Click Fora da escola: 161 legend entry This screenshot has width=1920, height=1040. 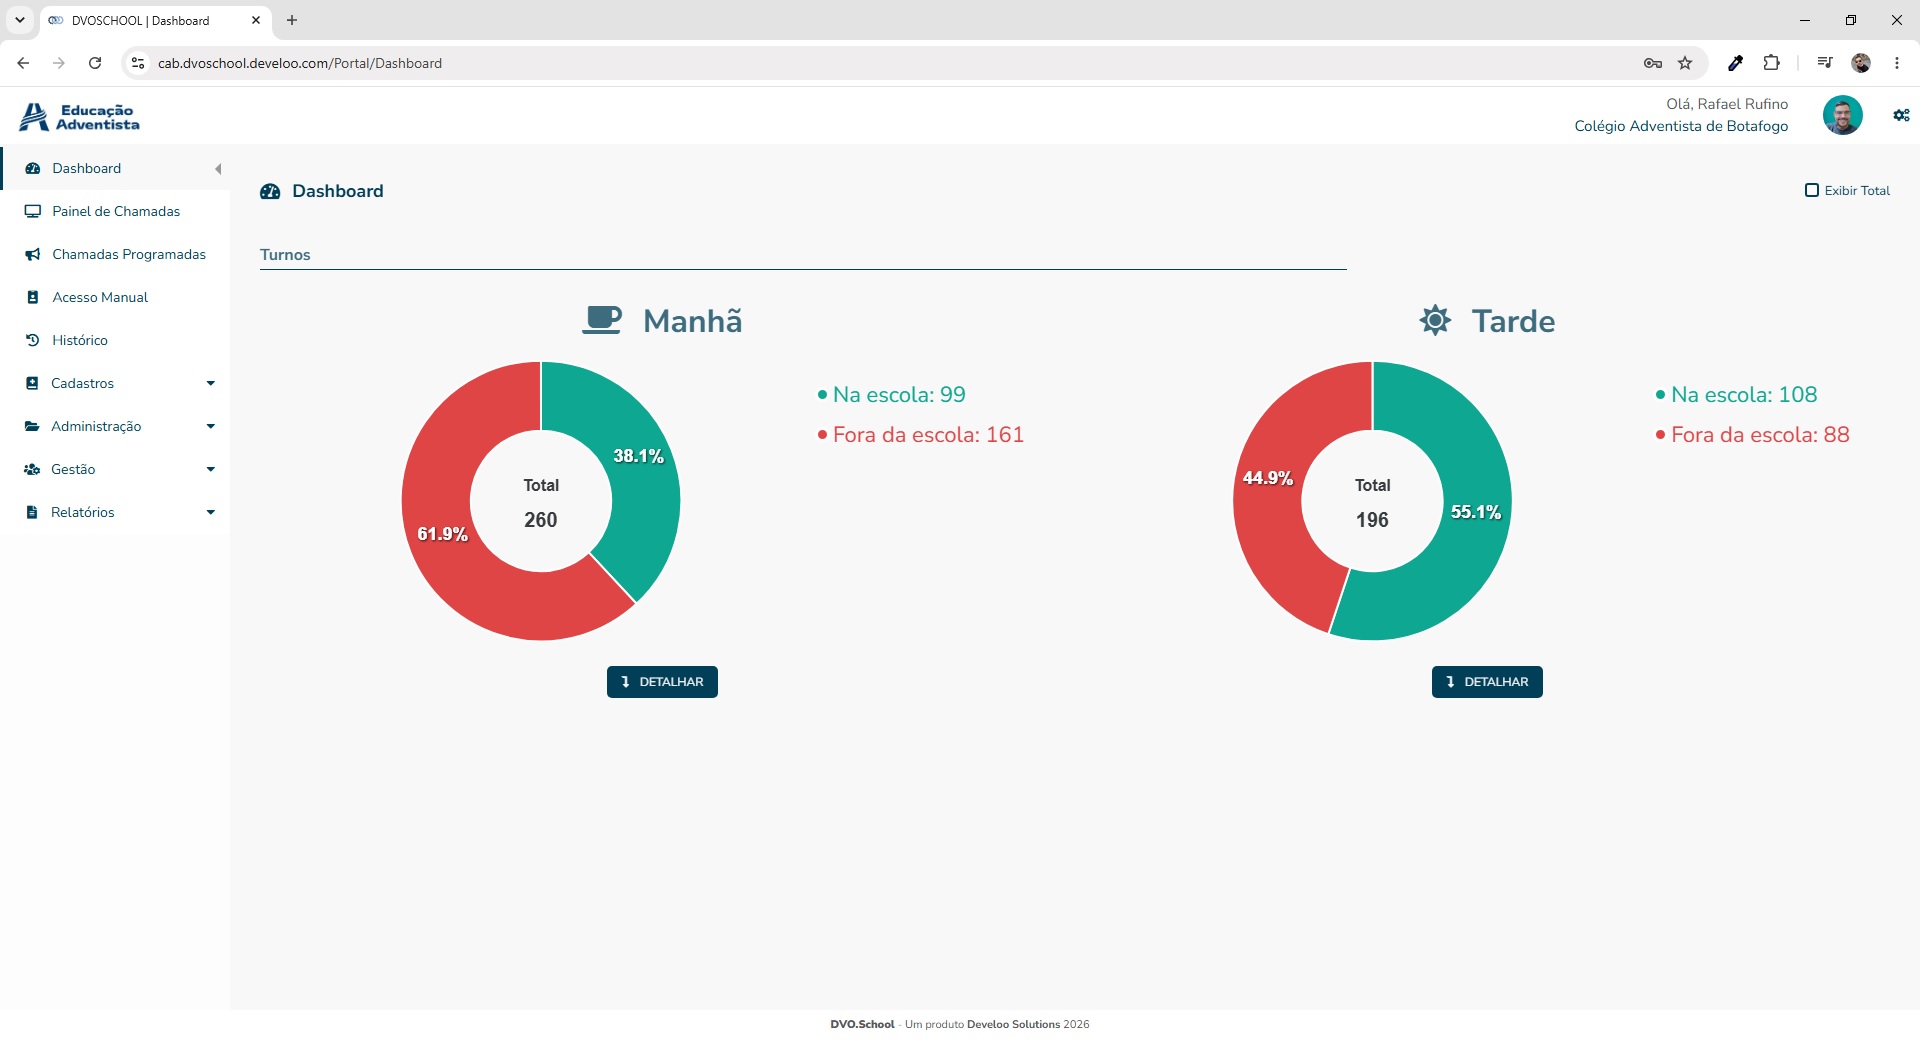click(x=920, y=435)
